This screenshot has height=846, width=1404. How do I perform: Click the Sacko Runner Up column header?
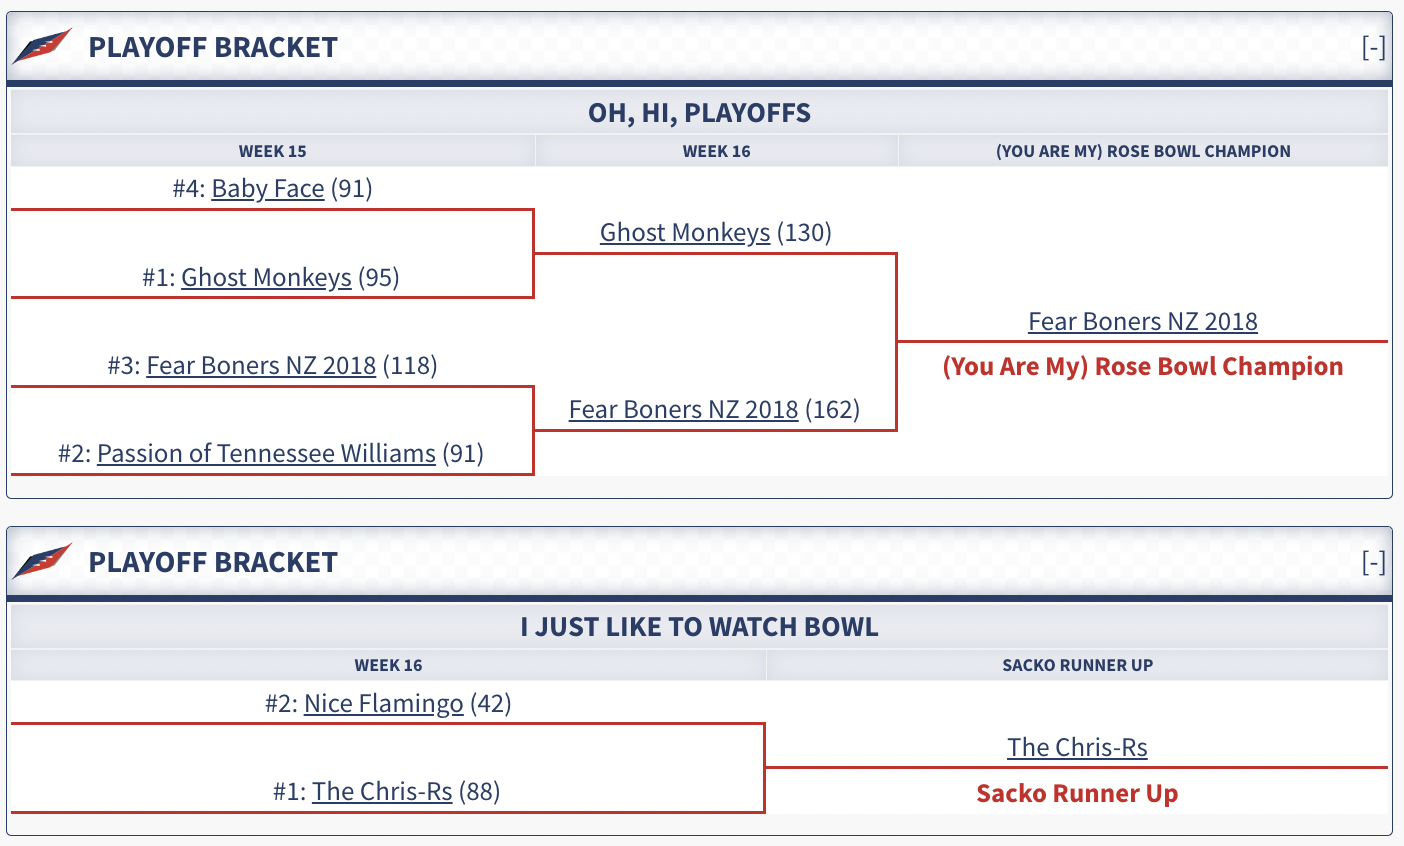coord(1077,666)
